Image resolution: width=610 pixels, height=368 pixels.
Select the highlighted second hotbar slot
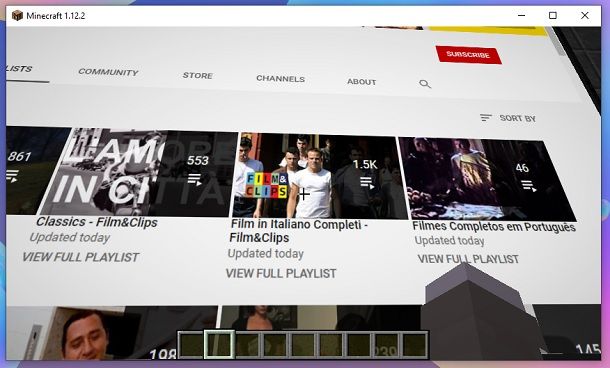tap(219, 345)
